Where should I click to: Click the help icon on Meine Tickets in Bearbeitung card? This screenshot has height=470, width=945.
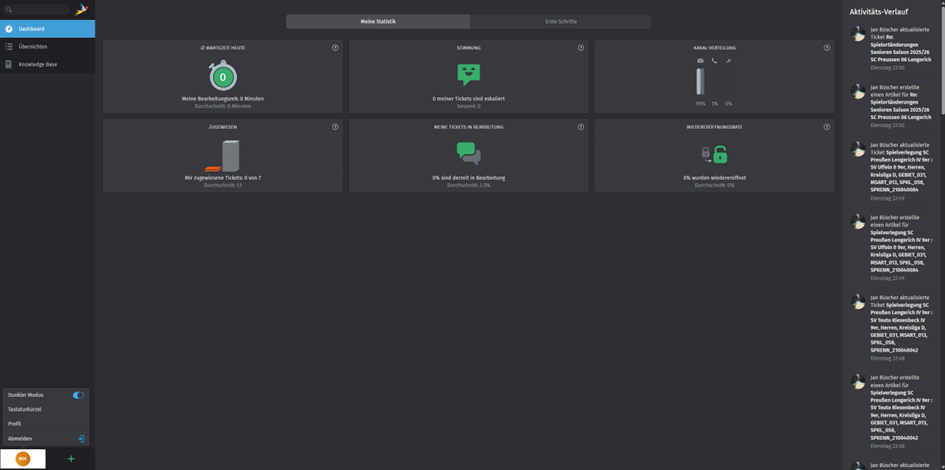coord(581,127)
